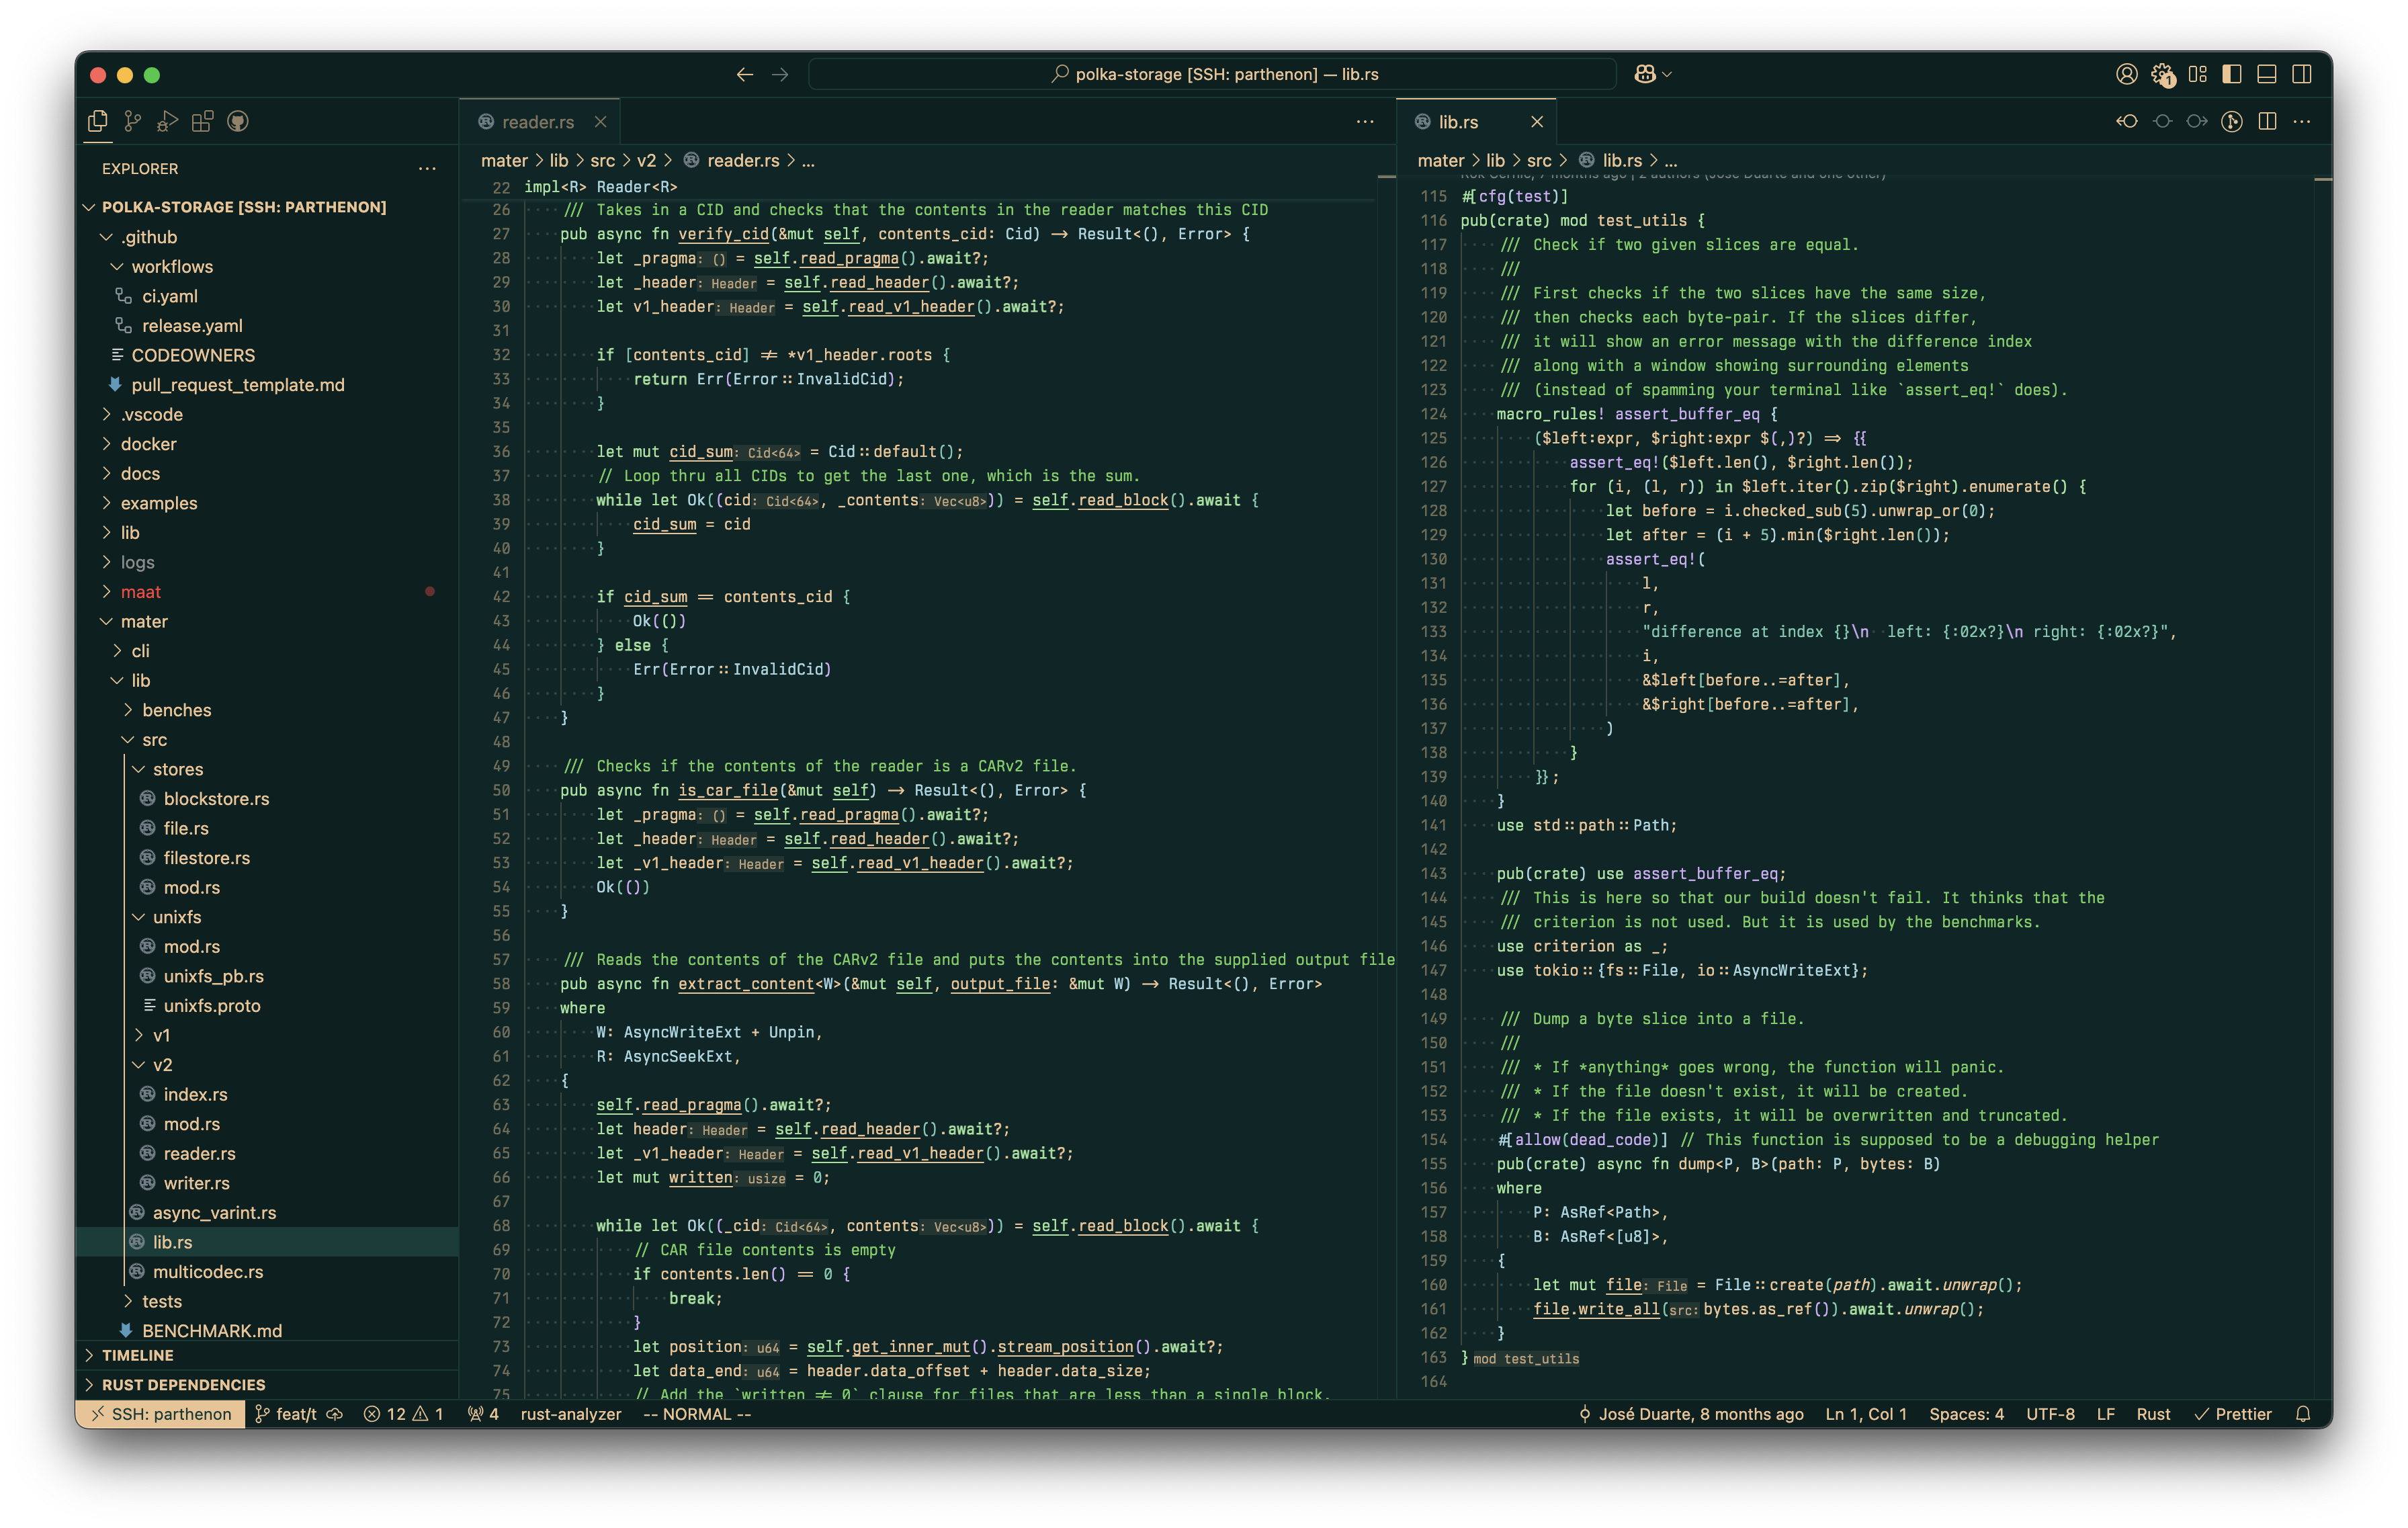Toggle the secondary side bar visibility

pos(2301,74)
